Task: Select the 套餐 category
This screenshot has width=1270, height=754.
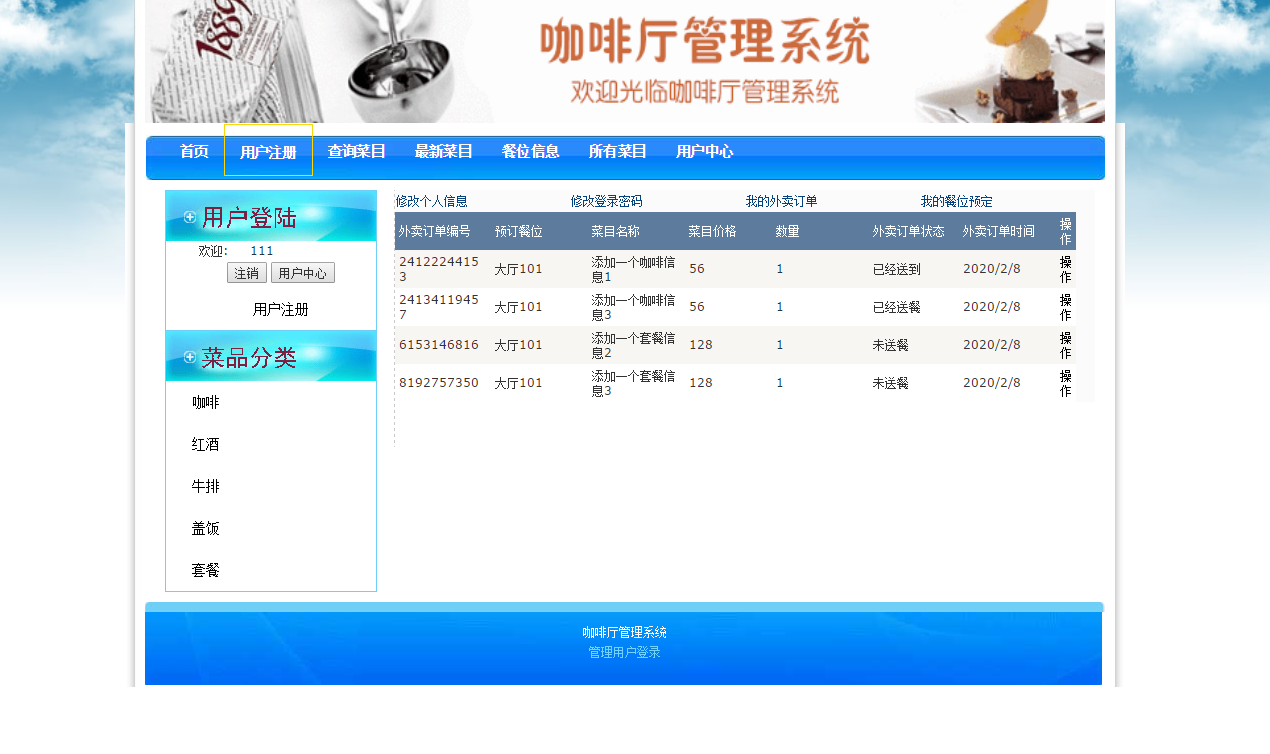Action: point(206,571)
